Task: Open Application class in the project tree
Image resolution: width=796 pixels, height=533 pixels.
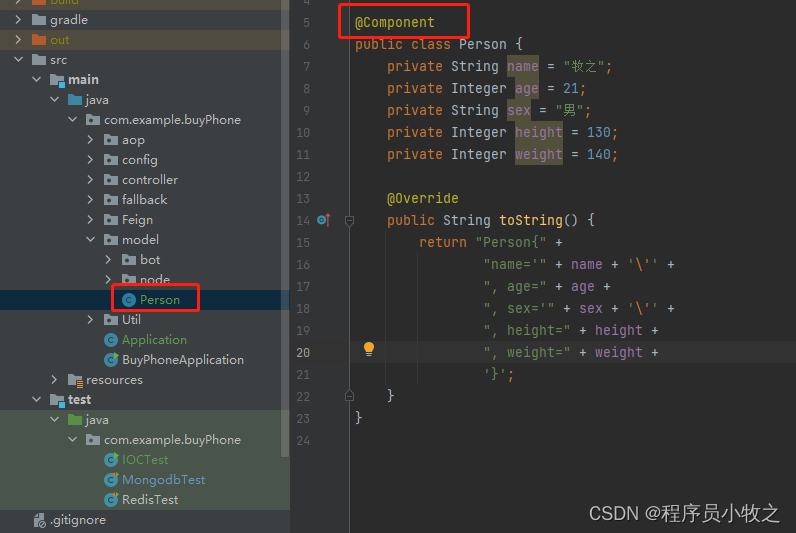Action: pyautogui.click(x=154, y=340)
